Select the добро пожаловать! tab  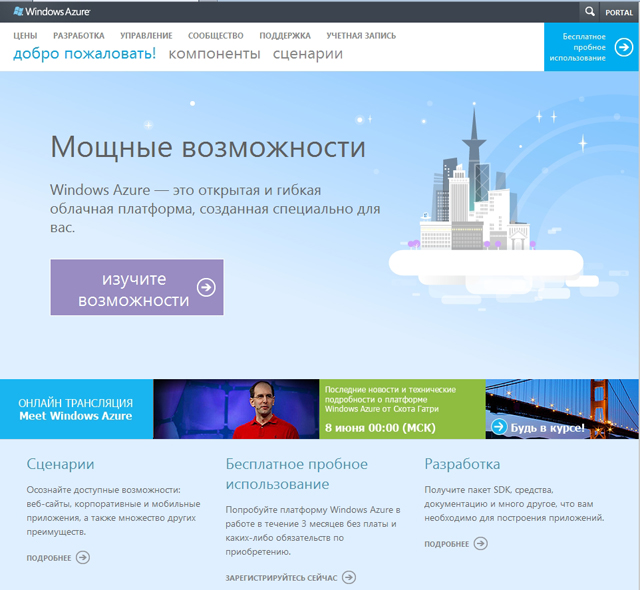84,54
